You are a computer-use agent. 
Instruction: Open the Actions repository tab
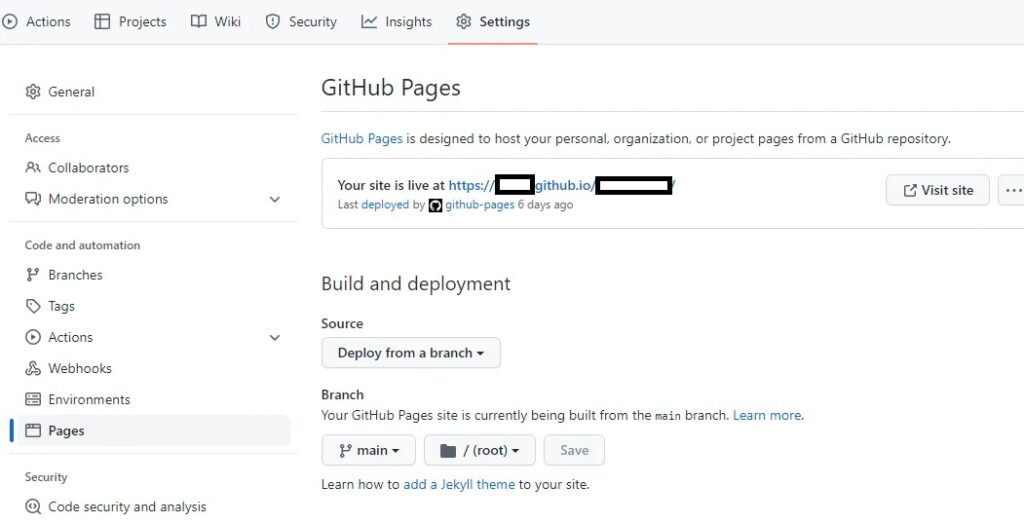click(36, 22)
